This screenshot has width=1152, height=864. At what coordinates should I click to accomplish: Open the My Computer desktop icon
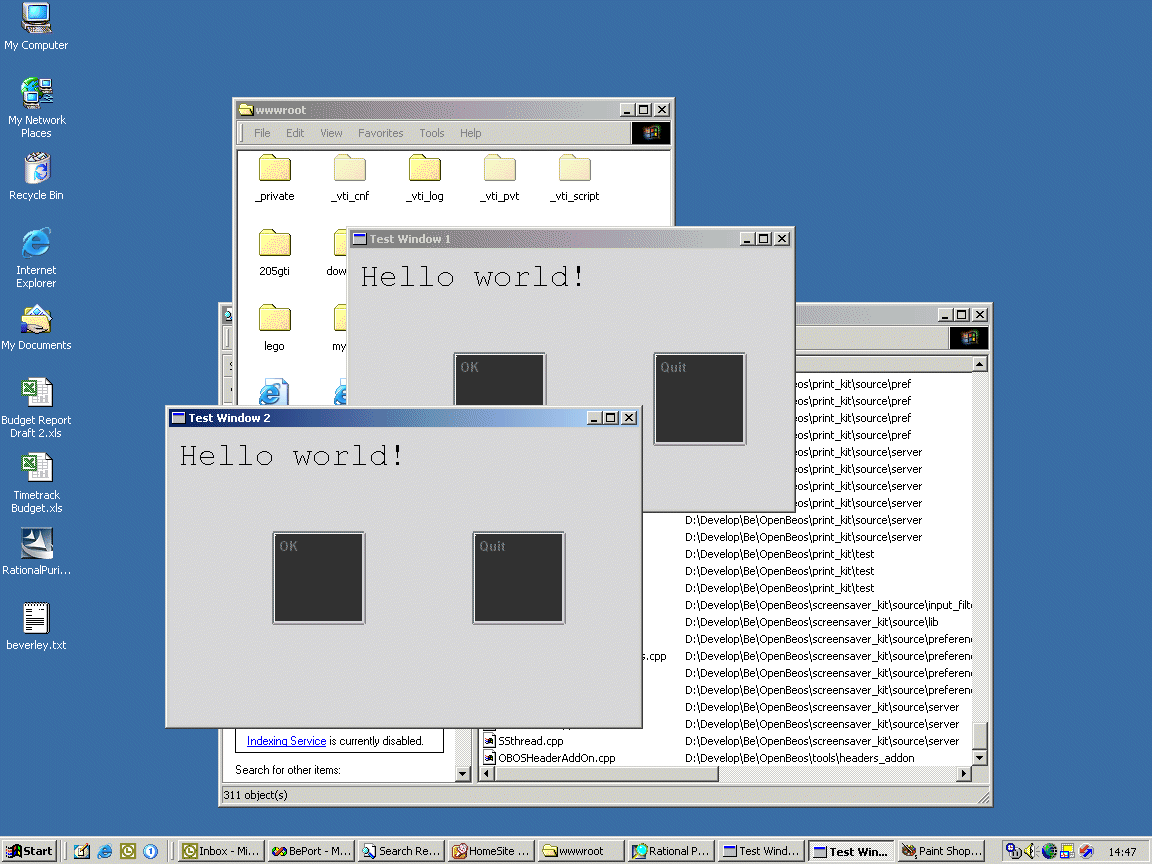[x=36, y=20]
